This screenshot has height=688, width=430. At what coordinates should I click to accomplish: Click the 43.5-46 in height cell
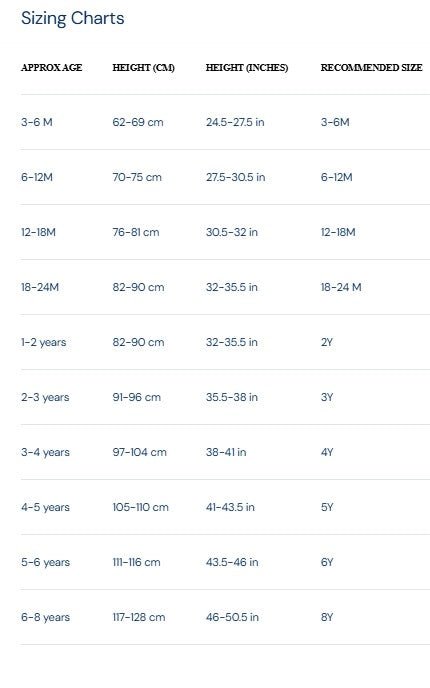[x=232, y=563]
